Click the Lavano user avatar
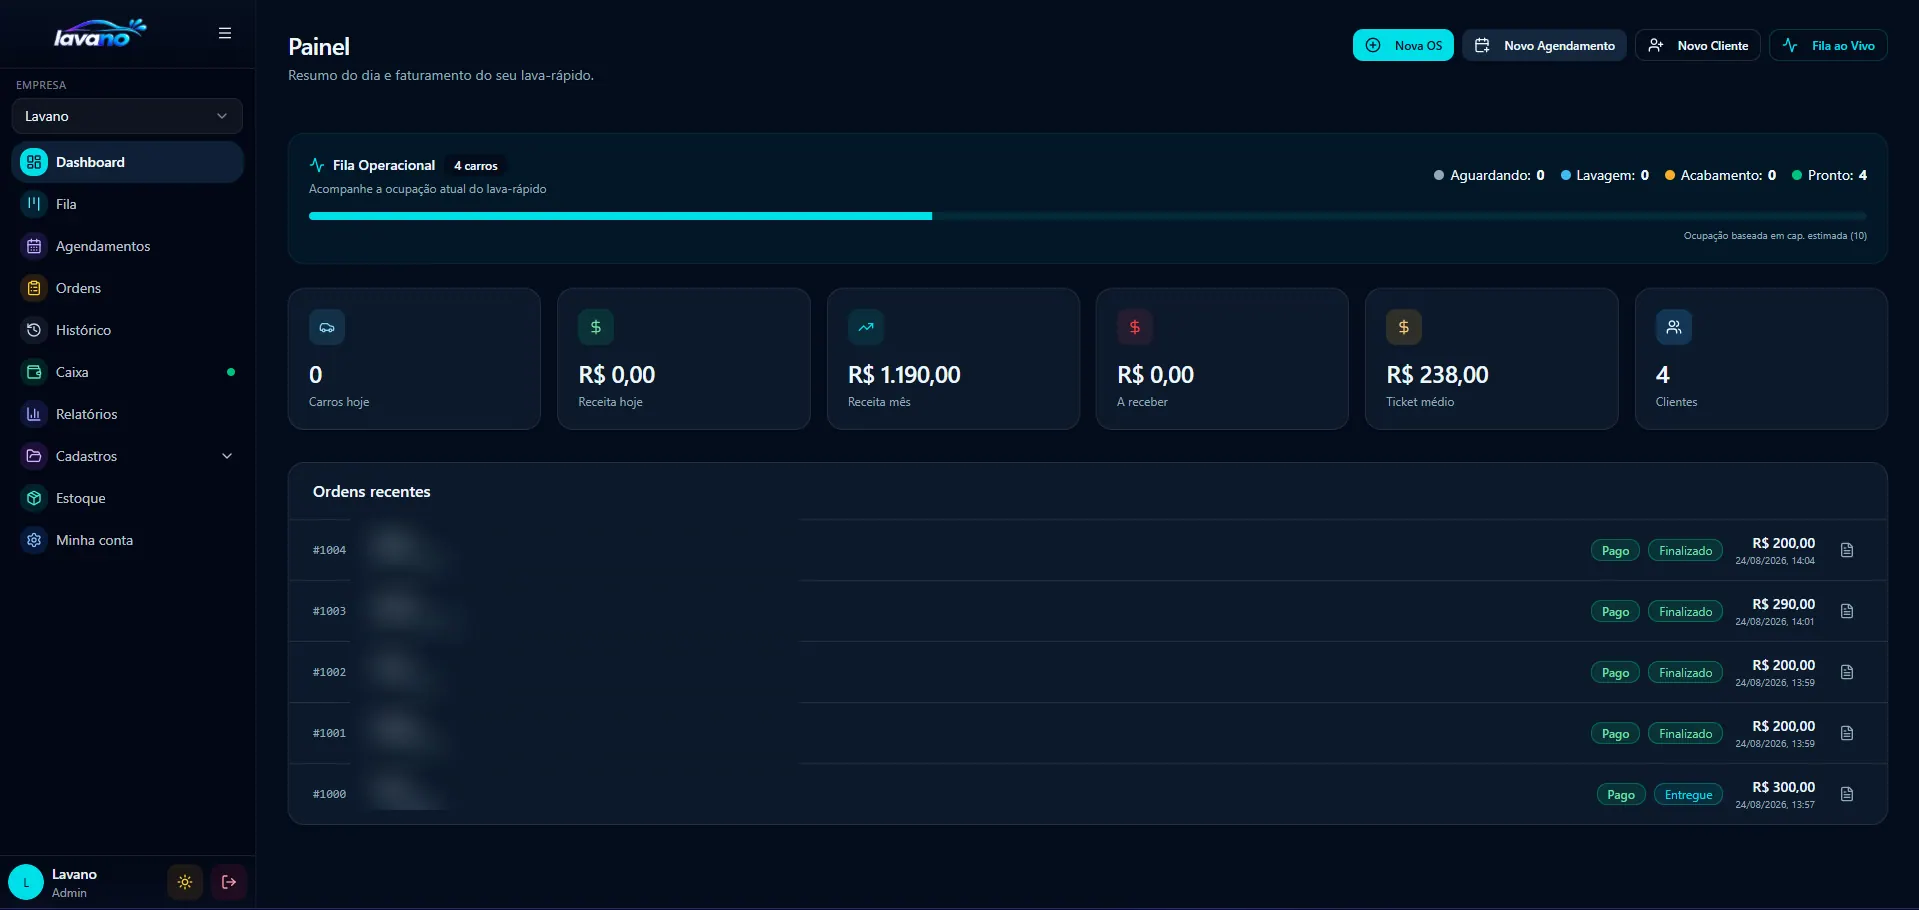The width and height of the screenshot is (1919, 910). coord(26,882)
